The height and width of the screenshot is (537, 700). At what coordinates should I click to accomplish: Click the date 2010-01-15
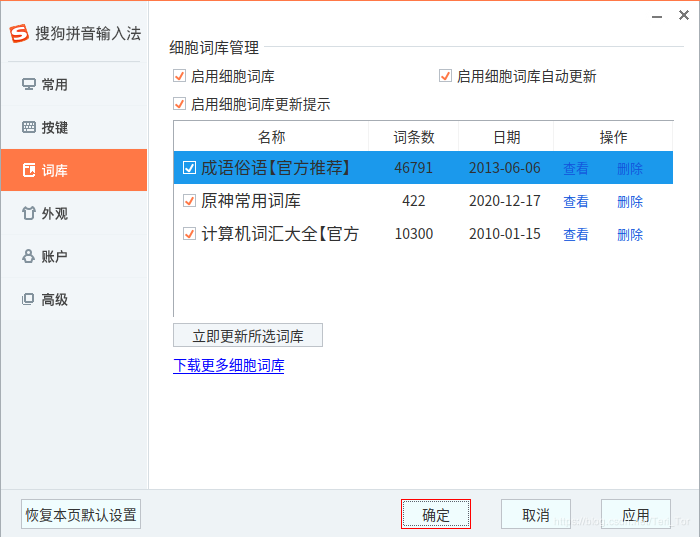pos(504,234)
